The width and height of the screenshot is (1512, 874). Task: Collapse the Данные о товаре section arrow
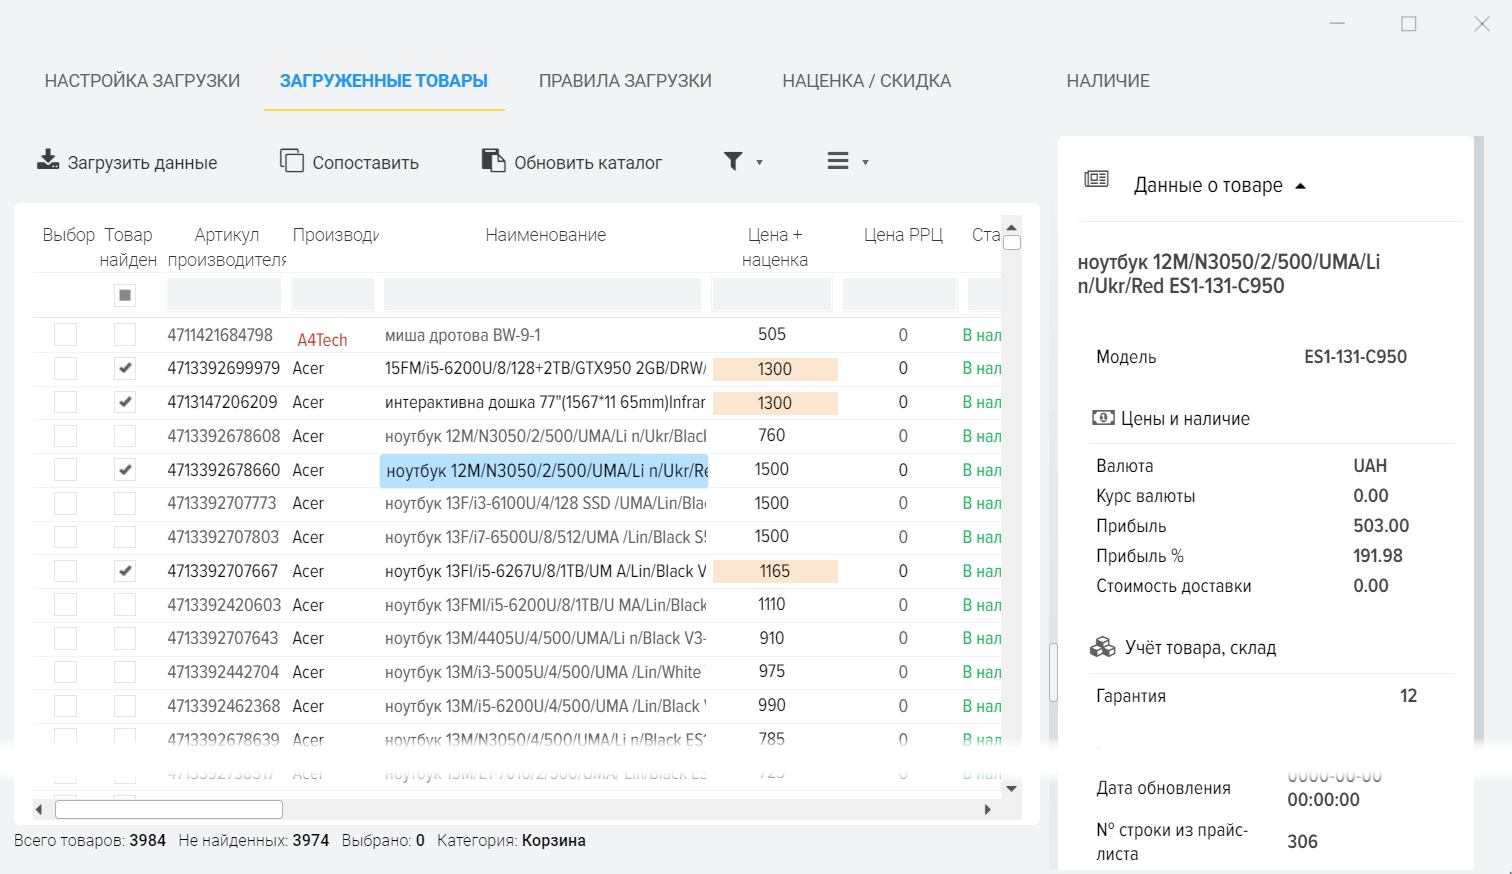[1300, 186]
